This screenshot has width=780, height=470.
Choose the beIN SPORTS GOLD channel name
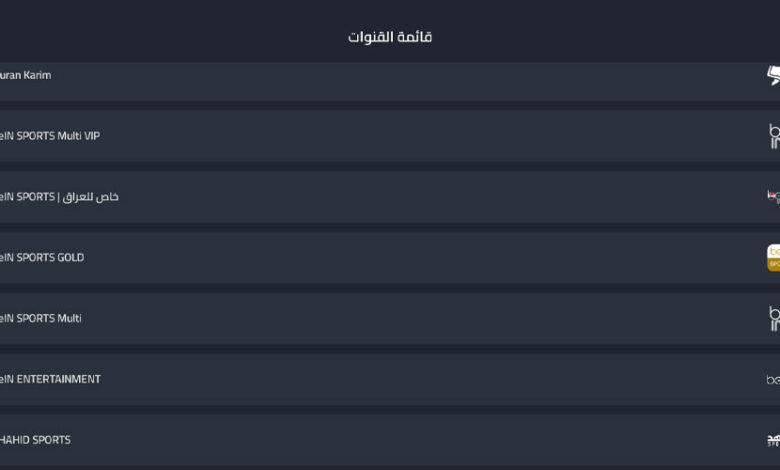click(x=42, y=258)
